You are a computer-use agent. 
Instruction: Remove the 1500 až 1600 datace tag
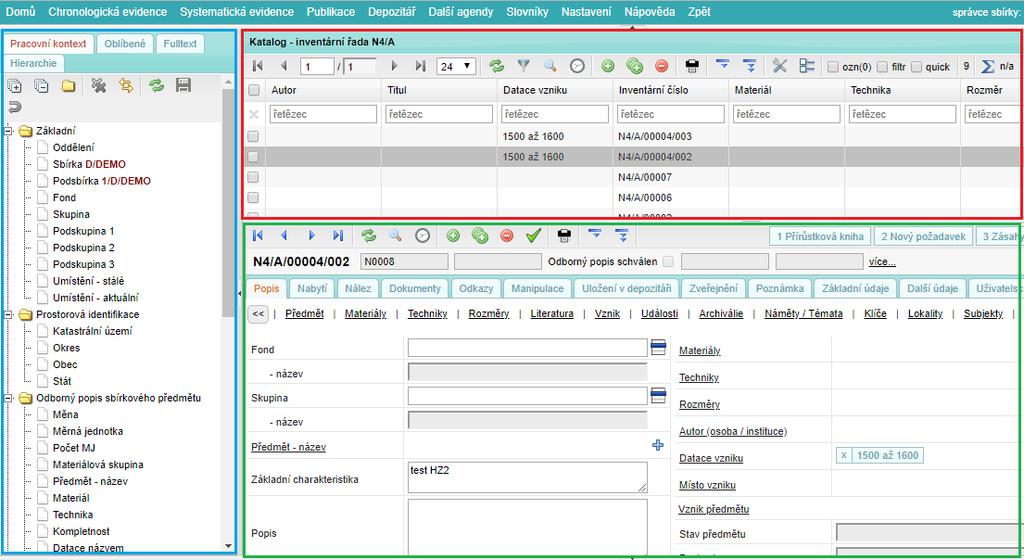pos(844,456)
